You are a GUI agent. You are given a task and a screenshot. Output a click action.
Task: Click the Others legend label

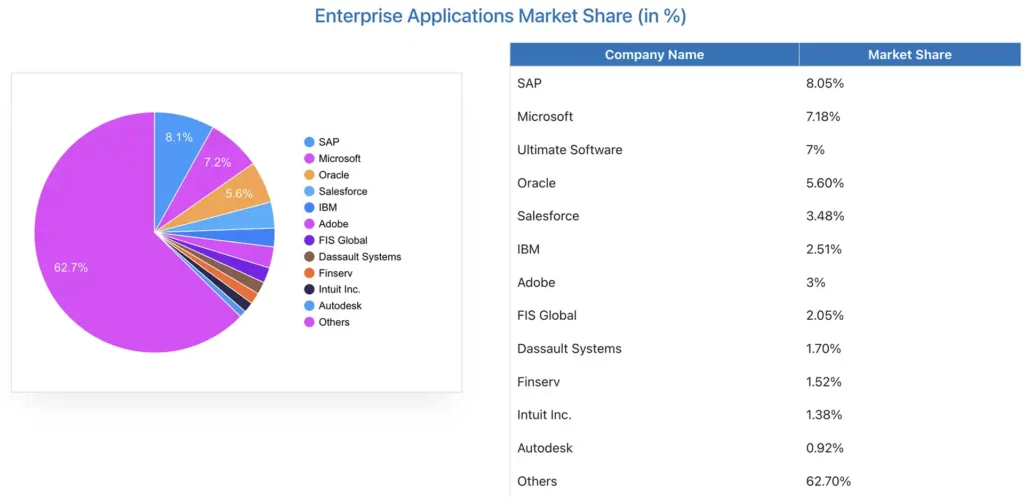334,322
